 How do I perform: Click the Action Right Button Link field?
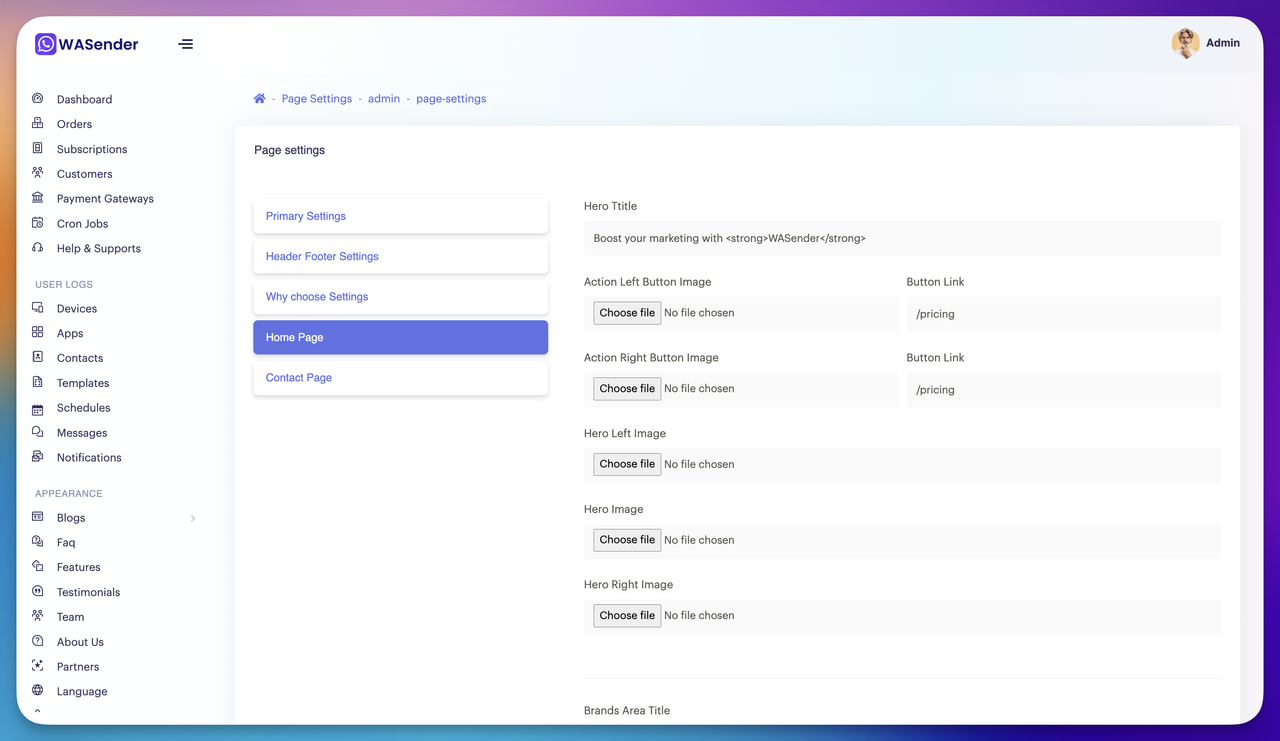(1064, 390)
